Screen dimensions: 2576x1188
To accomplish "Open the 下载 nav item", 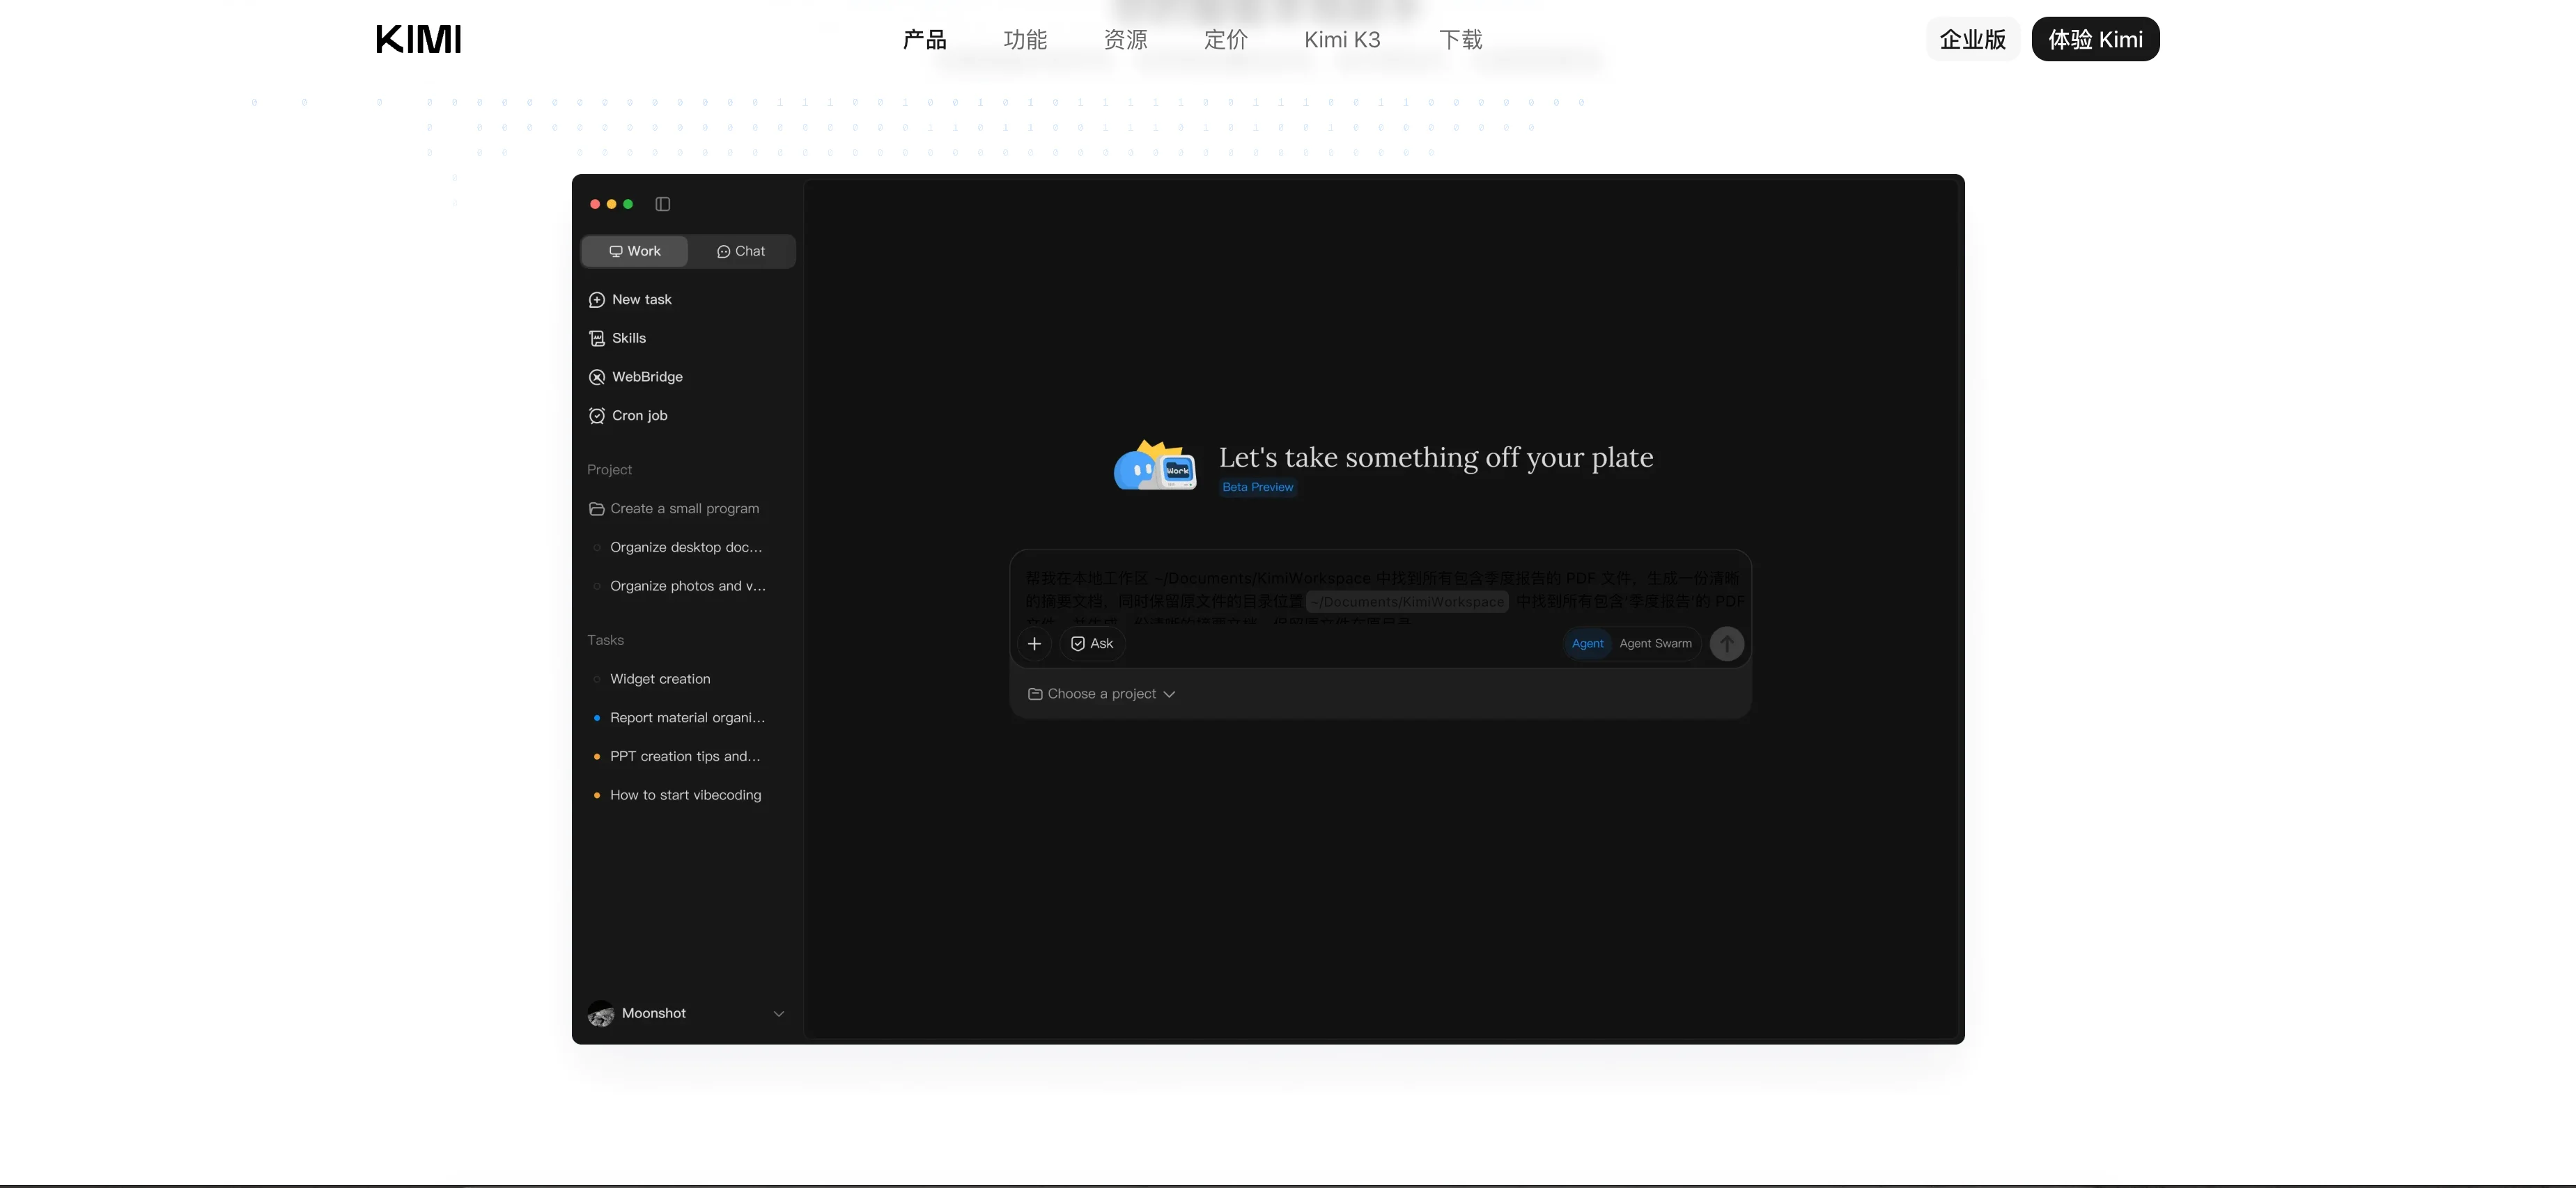I will tap(1460, 40).
